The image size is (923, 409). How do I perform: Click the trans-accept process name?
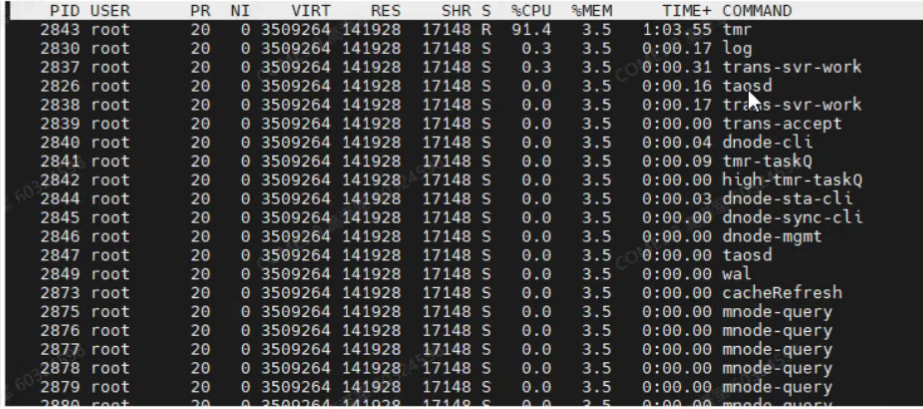tap(782, 124)
